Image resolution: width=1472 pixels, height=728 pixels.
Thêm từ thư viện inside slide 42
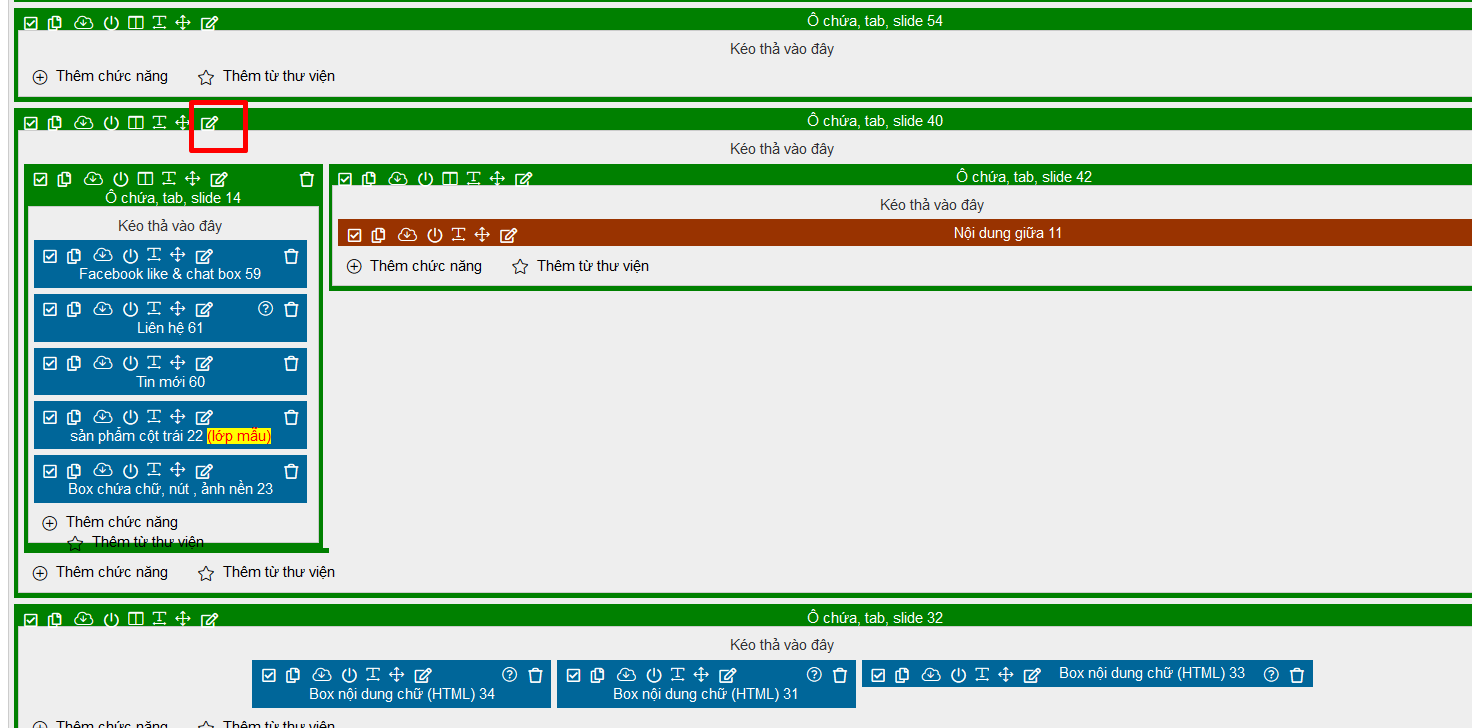click(580, 266)
